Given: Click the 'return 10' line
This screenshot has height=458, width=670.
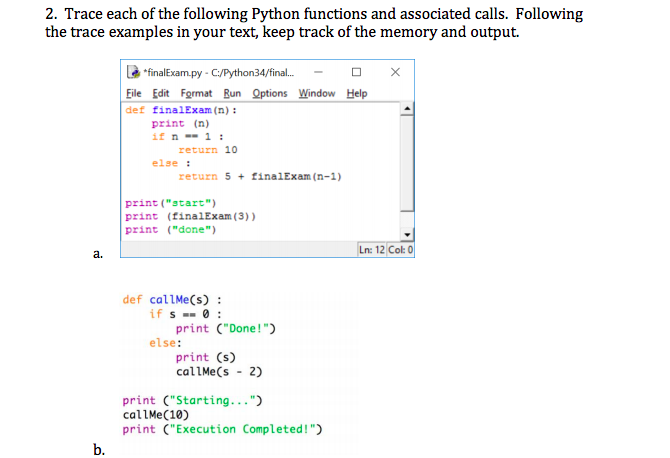Looking at the screenshot, I should point(208,150).
